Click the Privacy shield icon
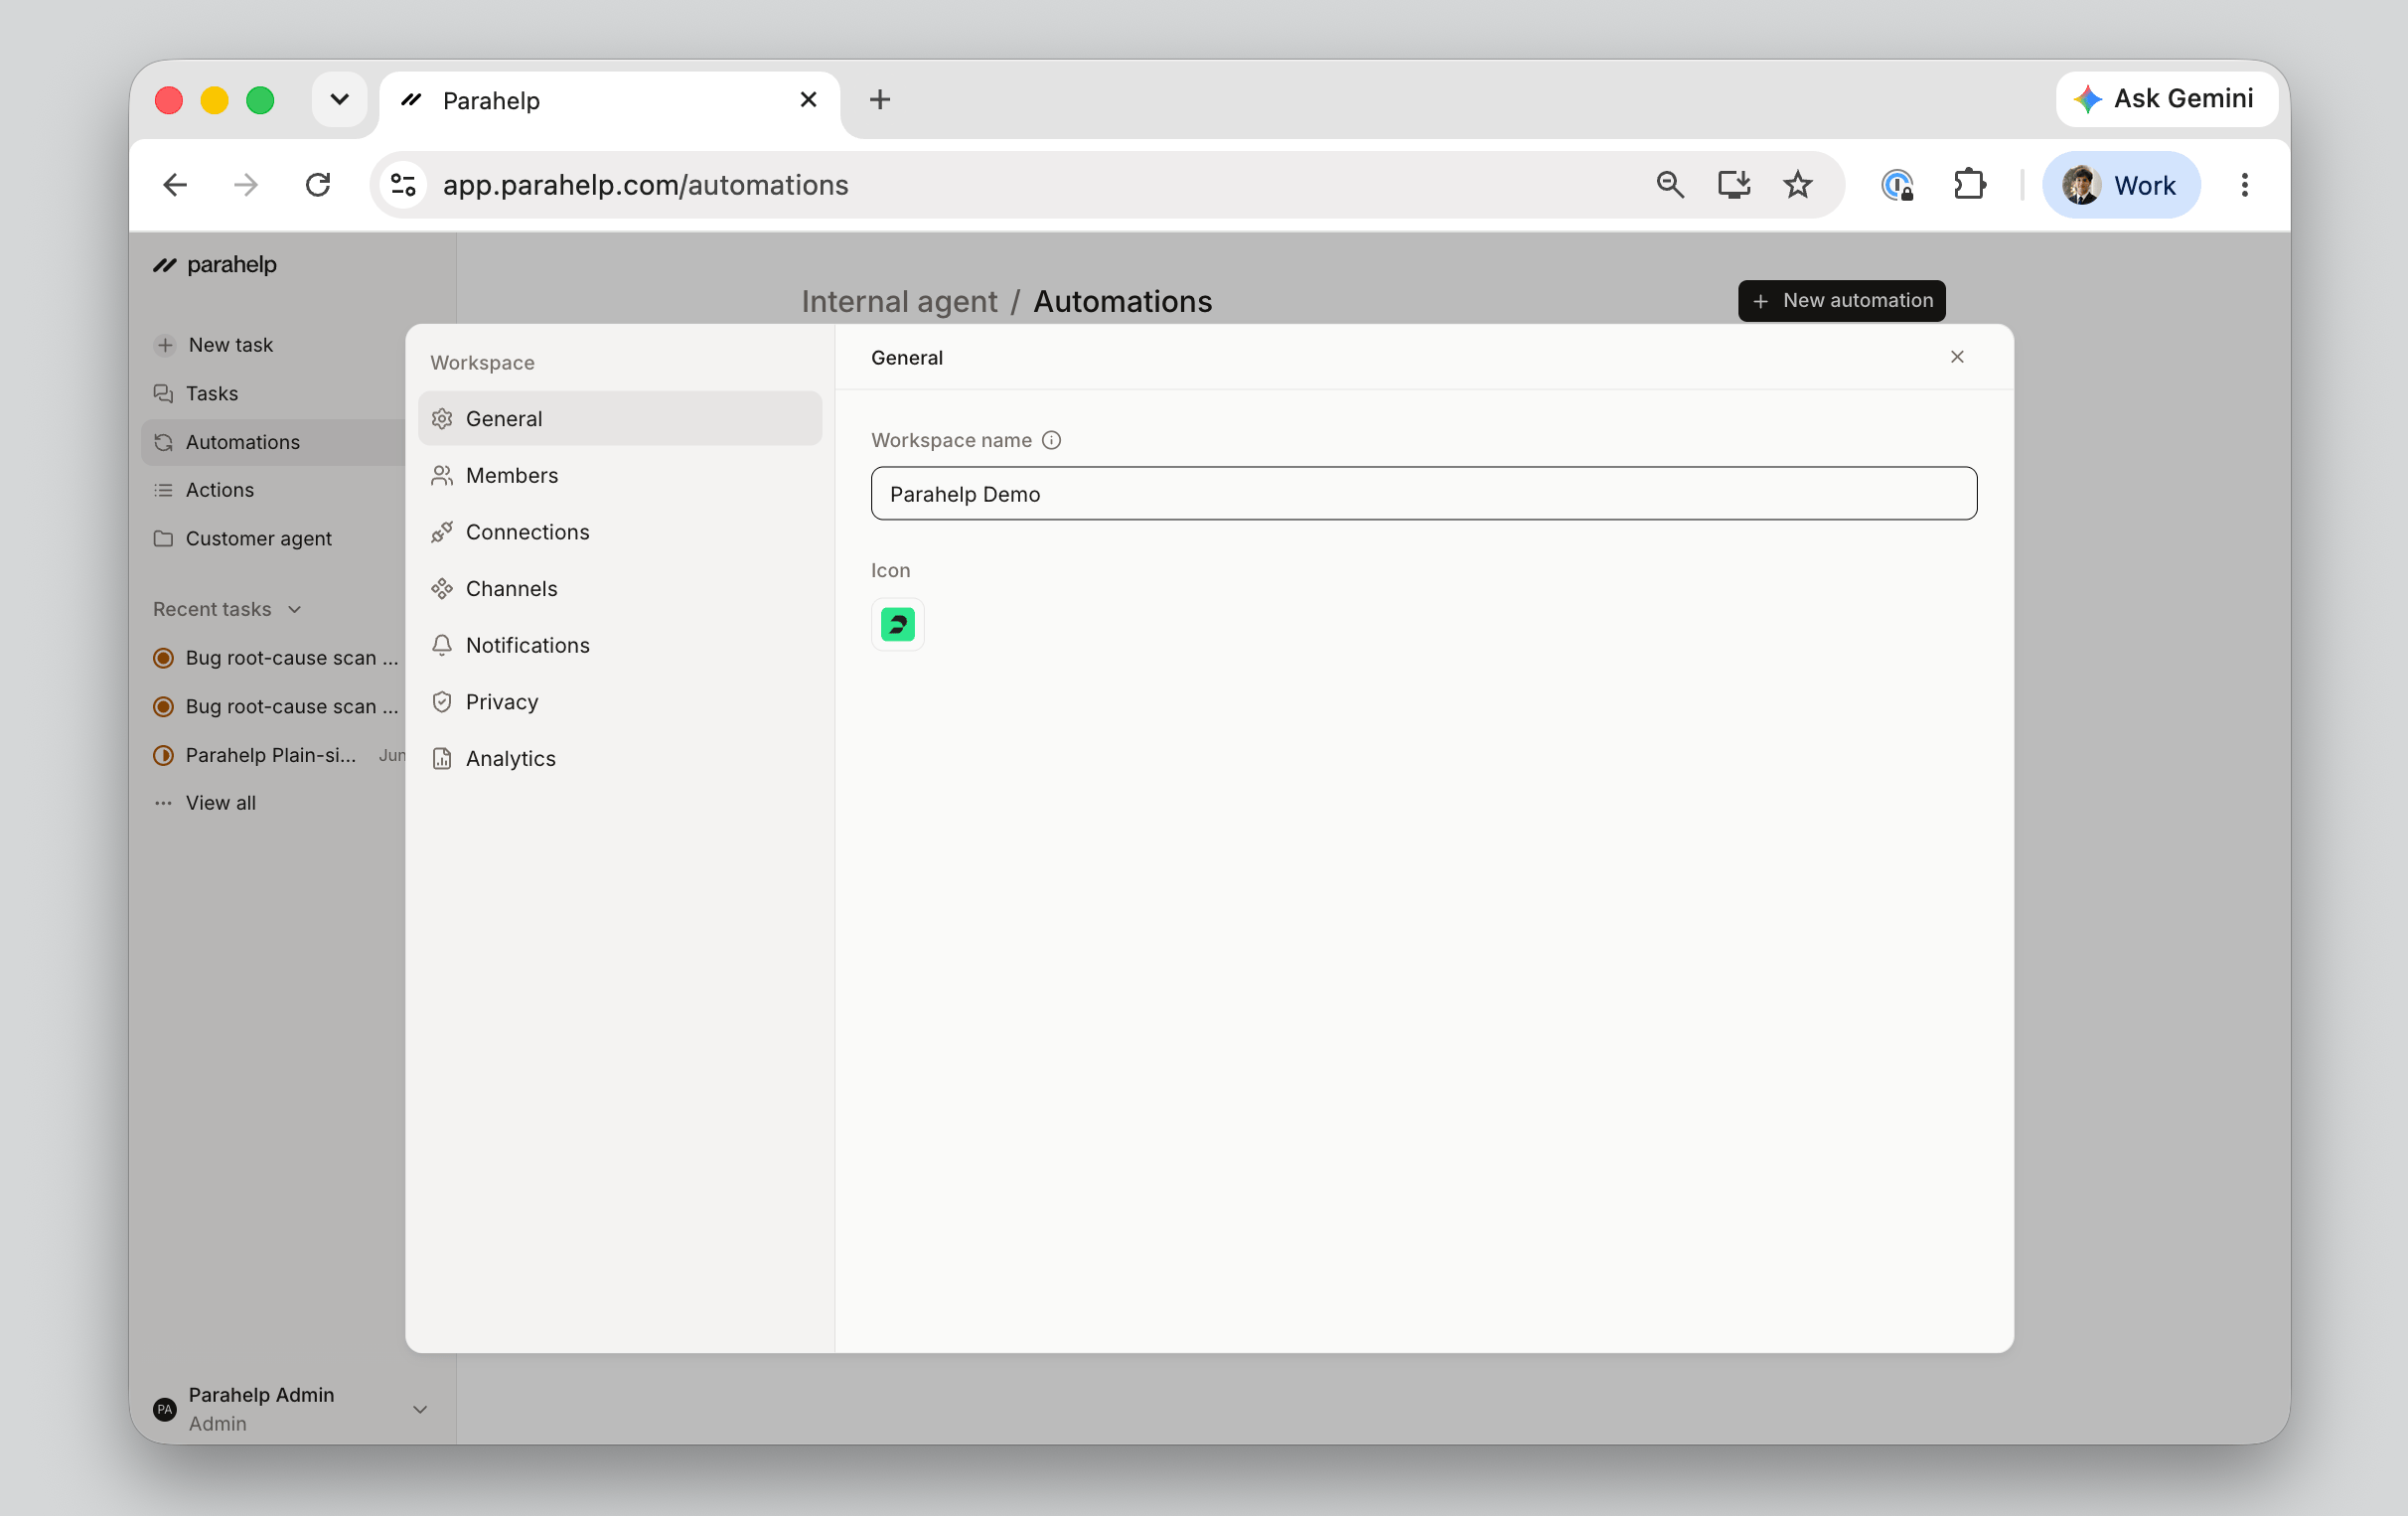Screen dimensions: 2408x1516 point(442,702)
